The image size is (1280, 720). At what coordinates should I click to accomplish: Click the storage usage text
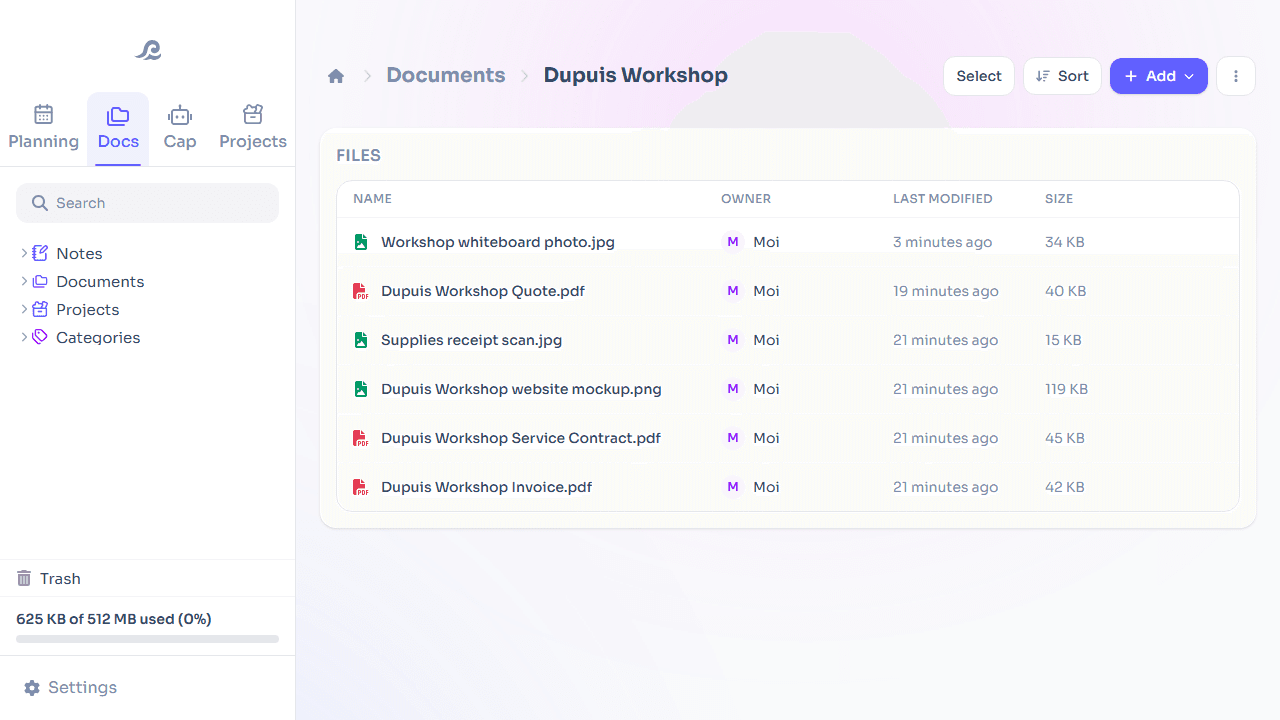point(114,619)
